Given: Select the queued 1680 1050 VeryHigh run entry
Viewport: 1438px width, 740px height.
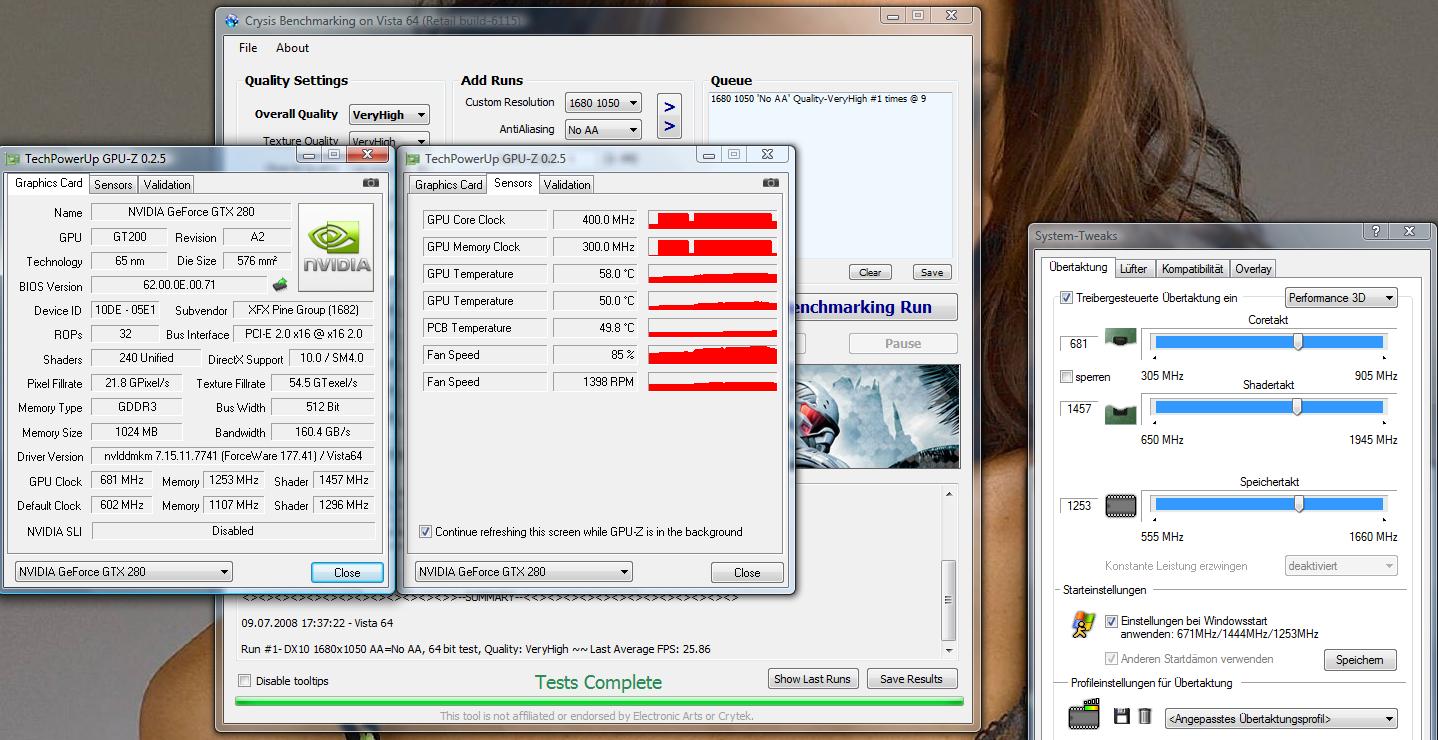Looking at the screenshot, I should coord(818,99).
